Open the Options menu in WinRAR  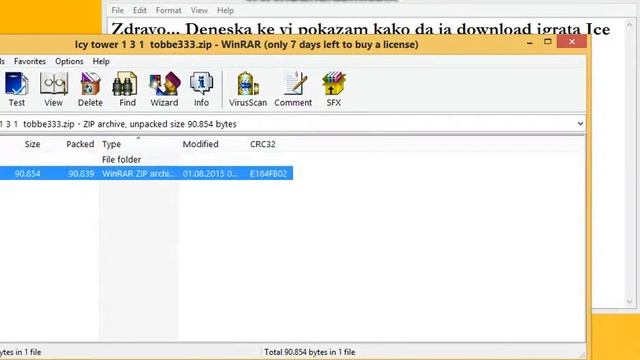click(x=69, y=61)
